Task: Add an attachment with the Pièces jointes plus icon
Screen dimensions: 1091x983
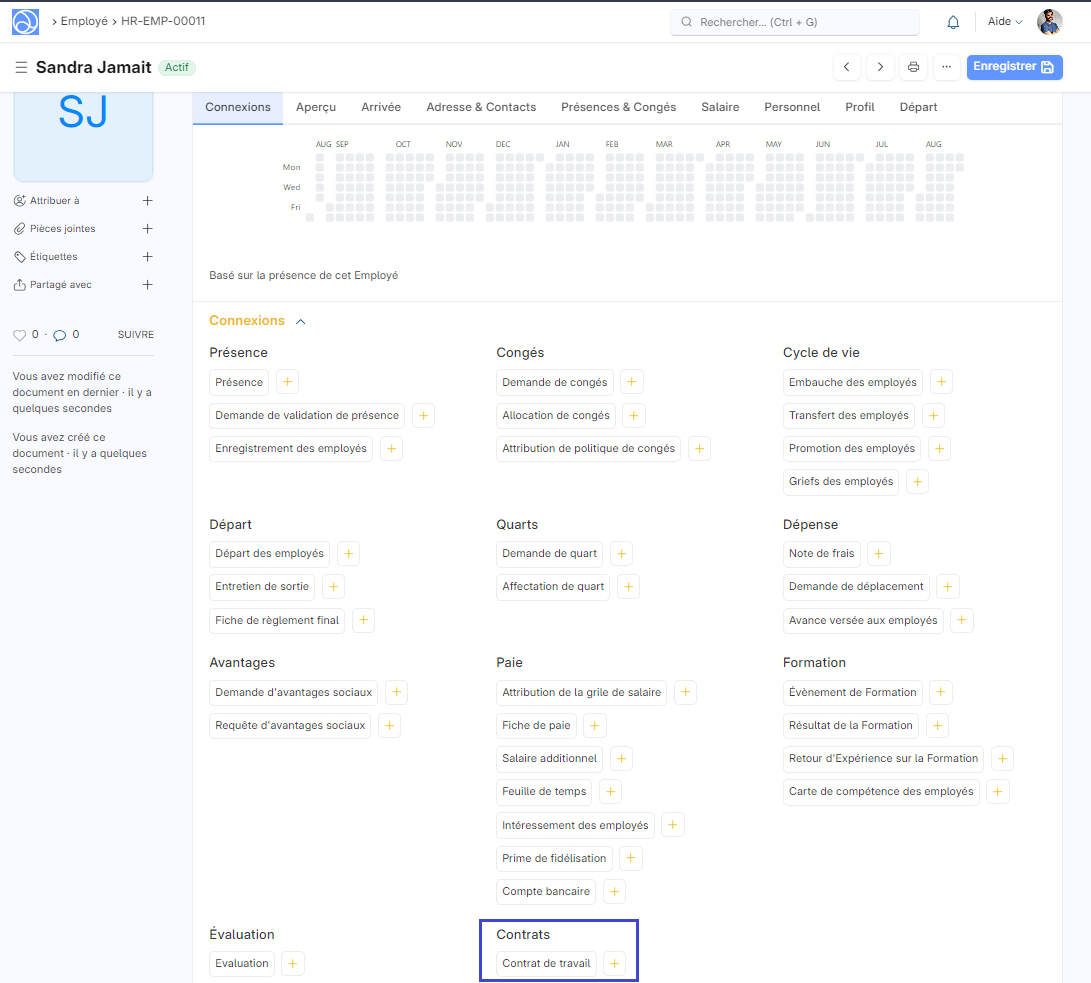Action: tap(147, 228)
